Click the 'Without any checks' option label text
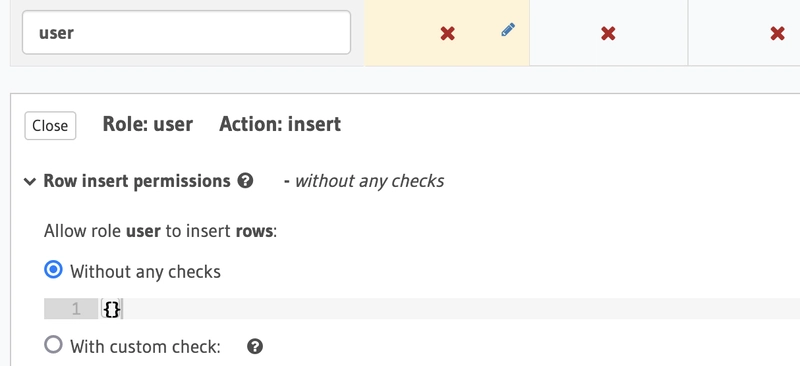 pos(145,272)
